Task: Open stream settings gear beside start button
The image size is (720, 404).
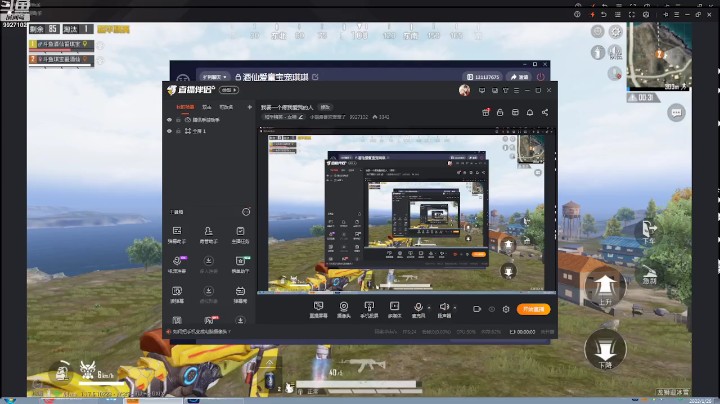Action: 506,309
